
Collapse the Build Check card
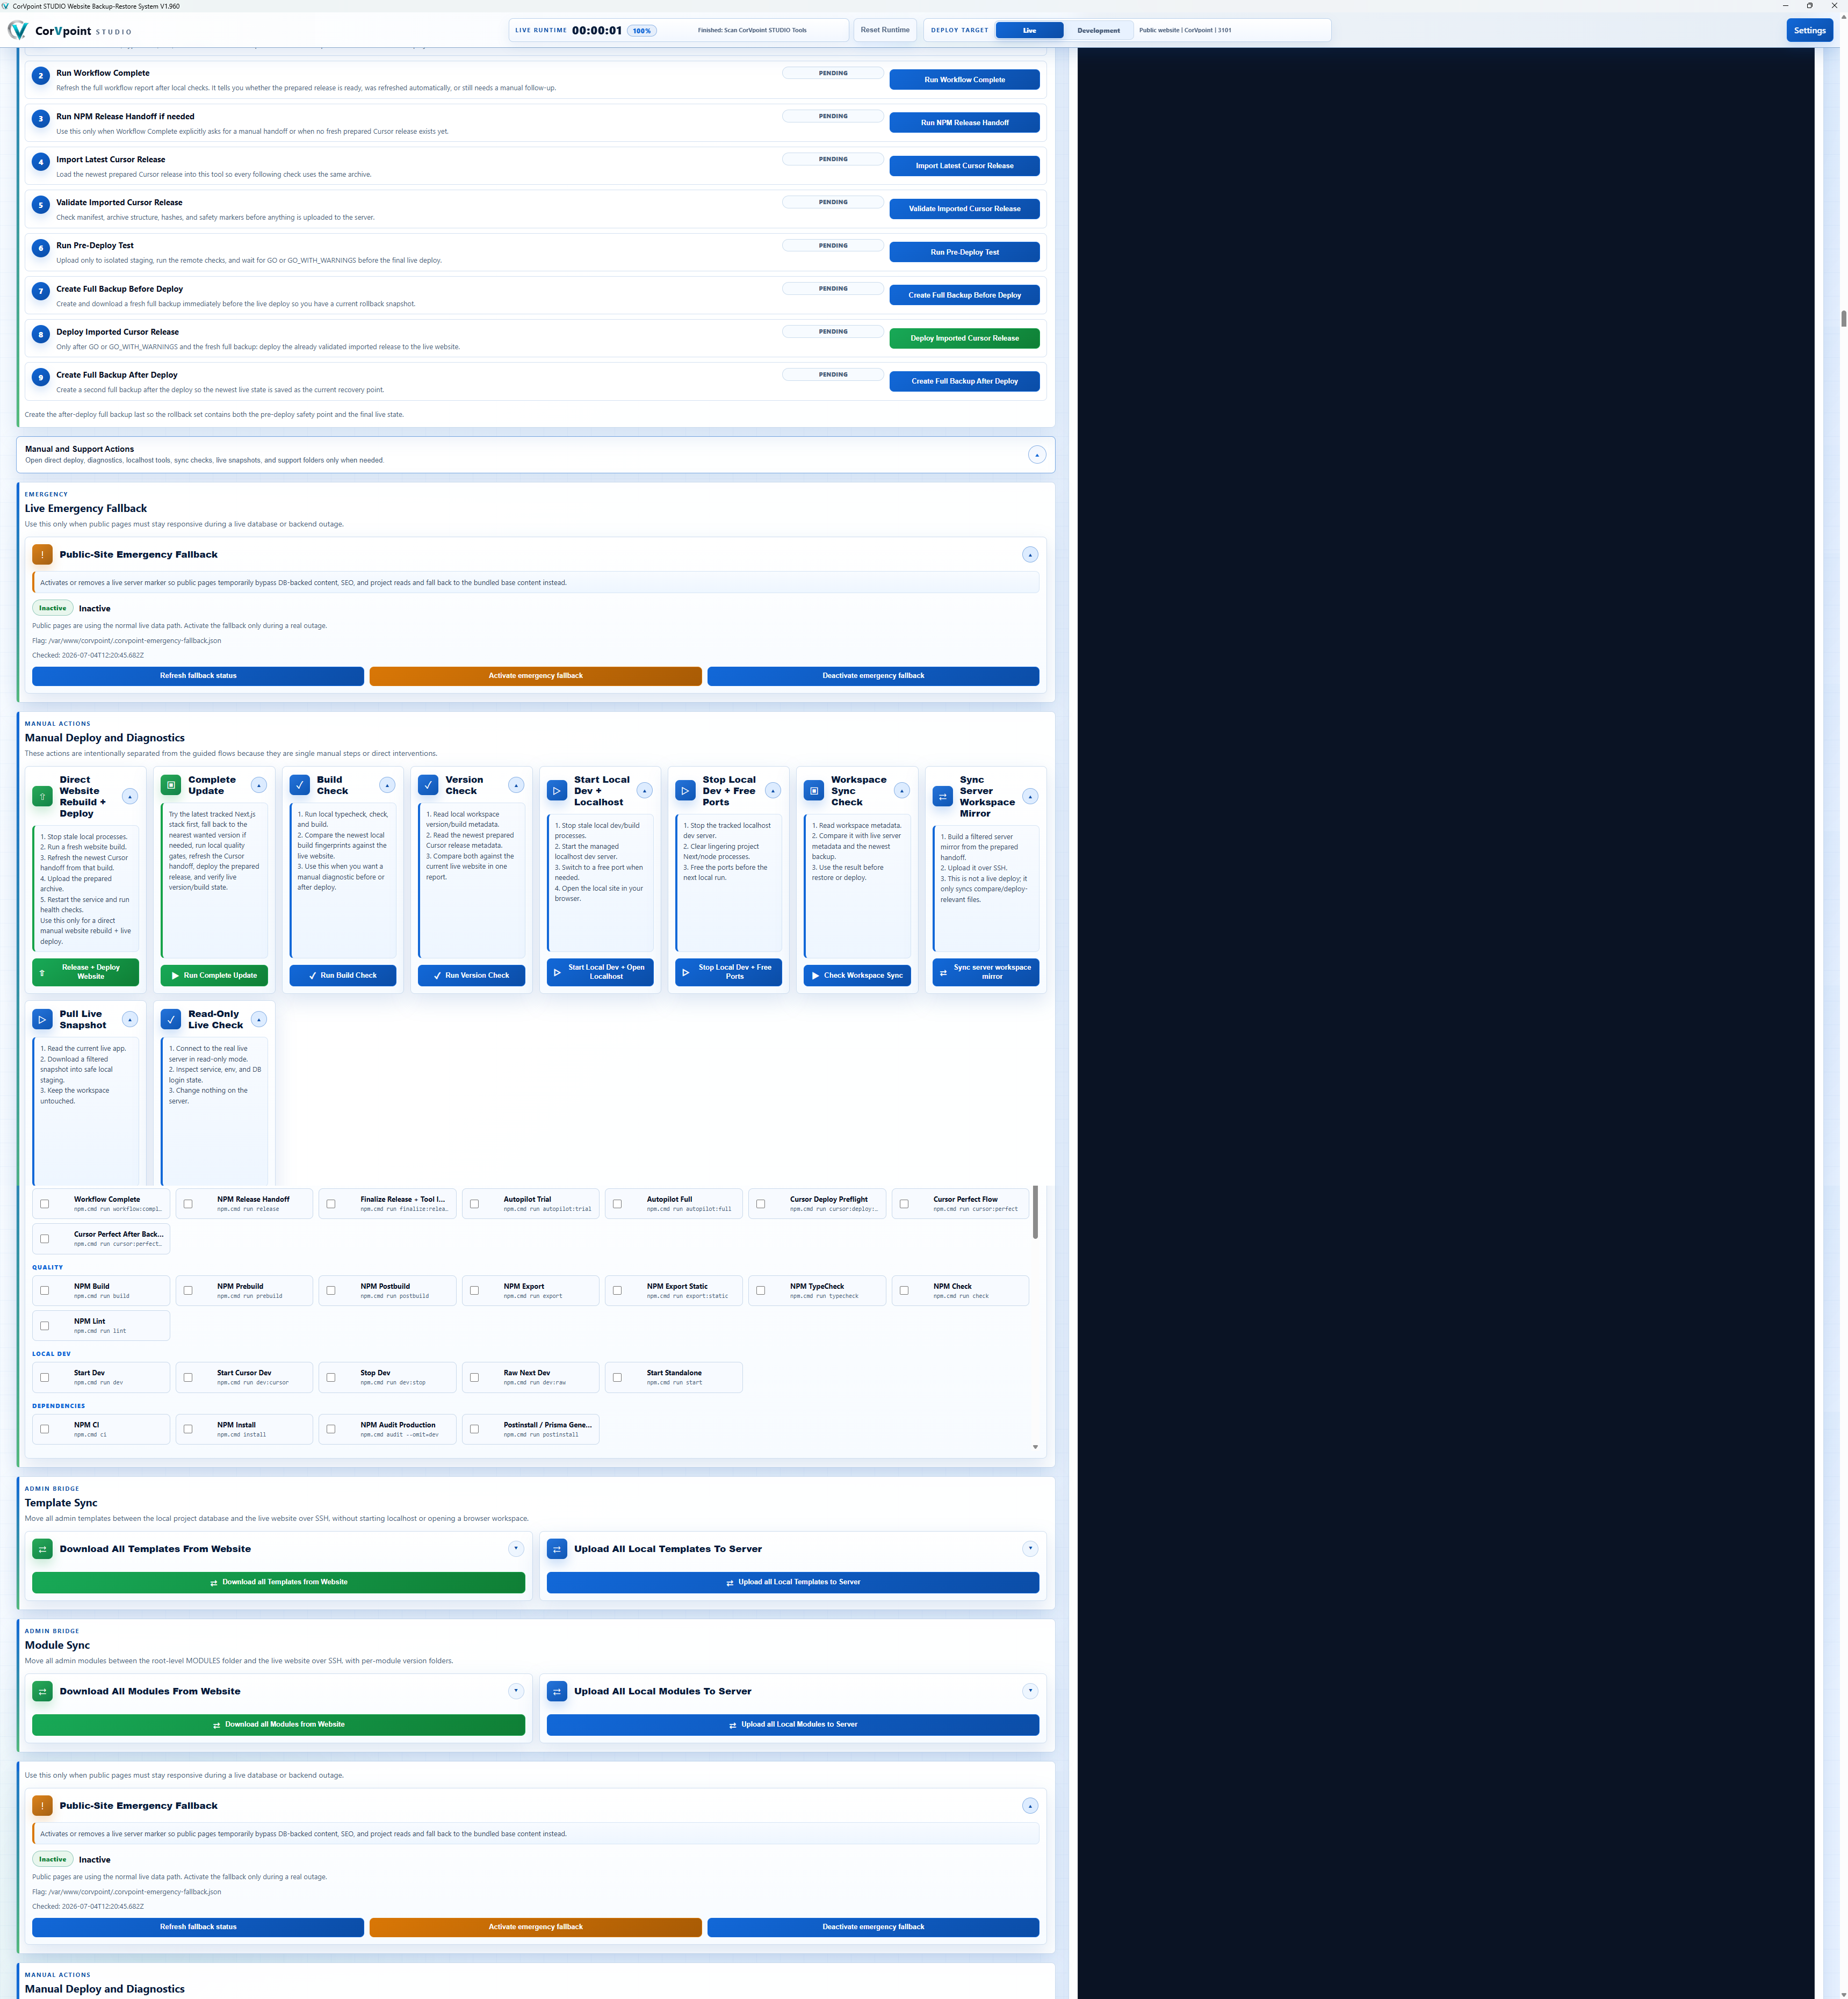(387, 785)
